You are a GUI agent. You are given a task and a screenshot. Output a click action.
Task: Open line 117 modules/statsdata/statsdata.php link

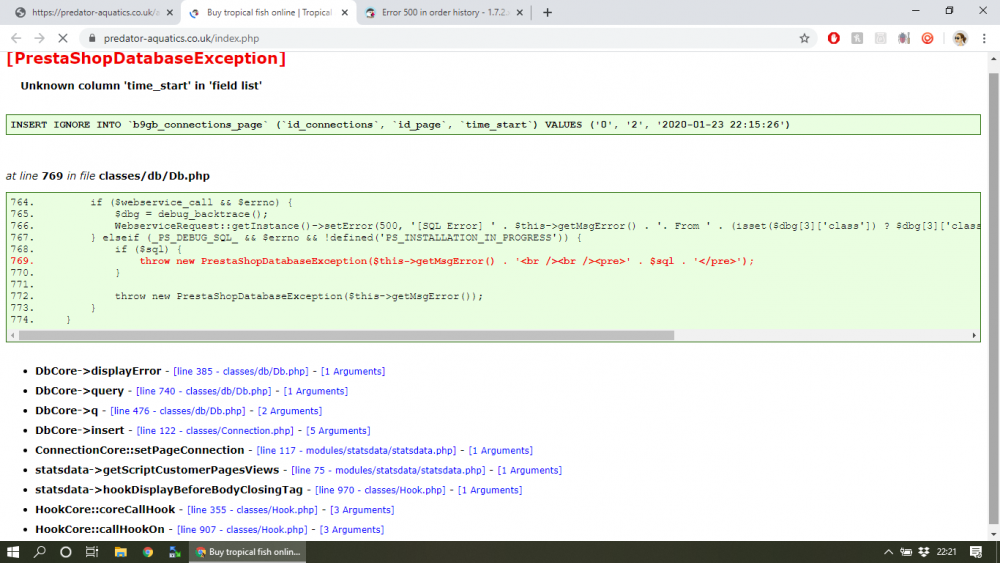[x=356, y=450]
